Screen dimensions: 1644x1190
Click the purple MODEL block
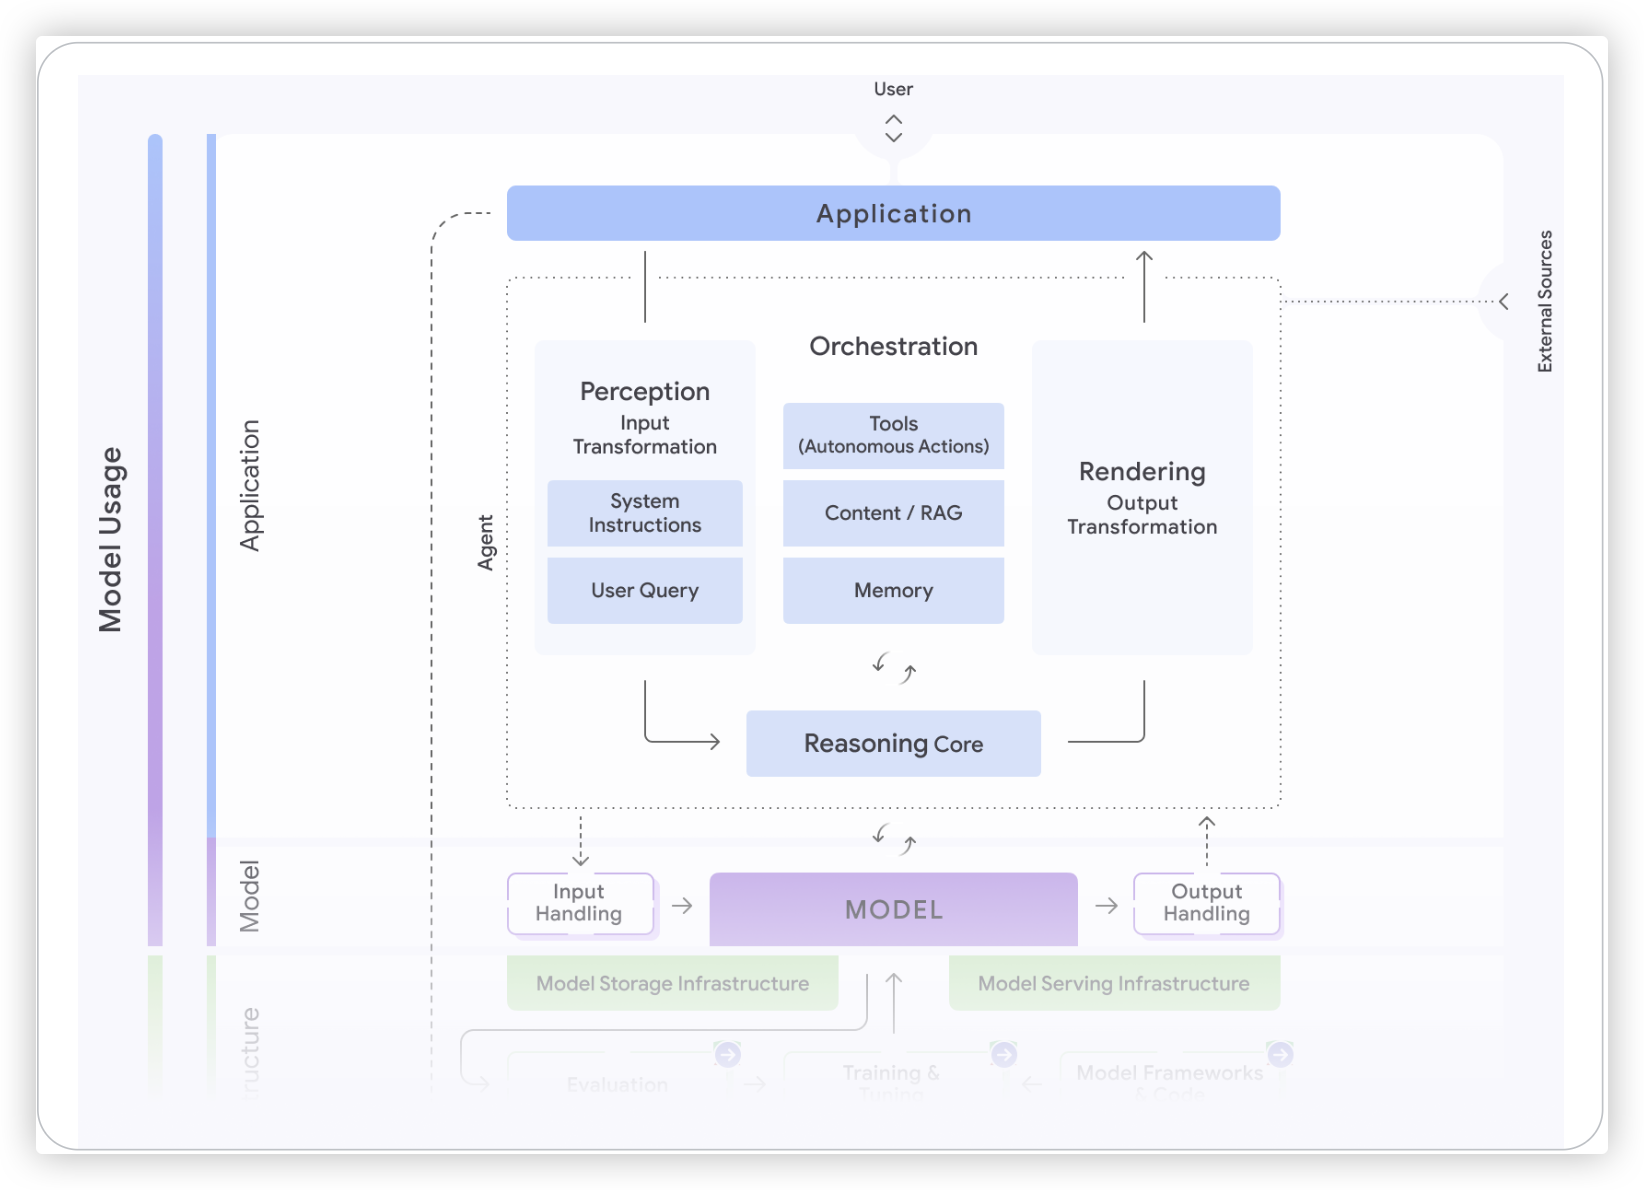coord(893,909)
